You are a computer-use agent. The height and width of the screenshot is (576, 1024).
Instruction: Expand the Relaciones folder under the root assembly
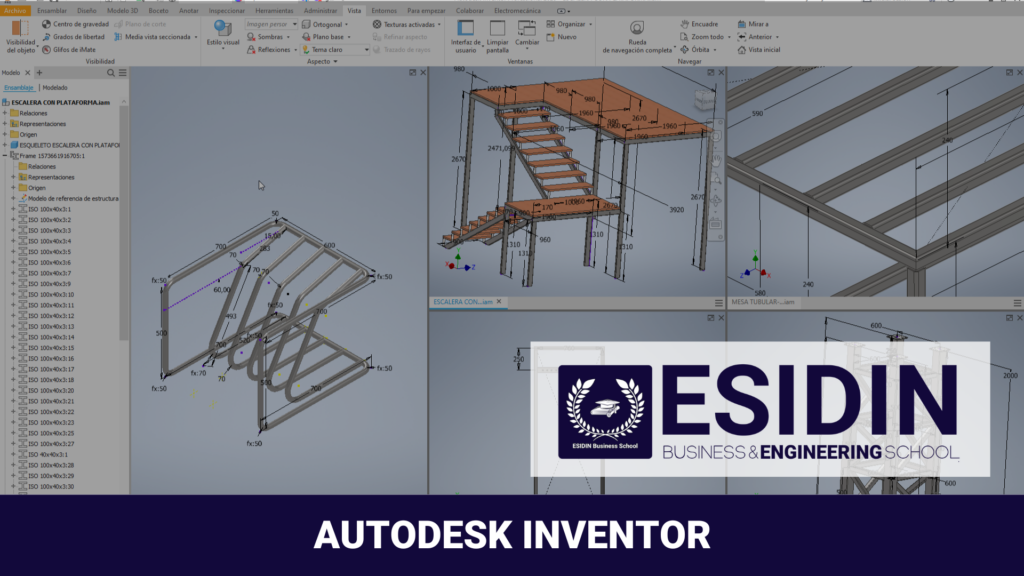[5, 113]
